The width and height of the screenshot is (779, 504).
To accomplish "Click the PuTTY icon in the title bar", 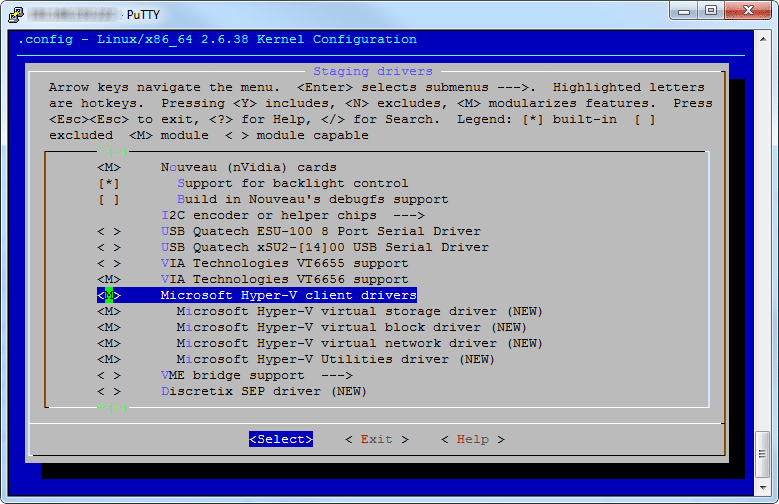I will [15, 14].
